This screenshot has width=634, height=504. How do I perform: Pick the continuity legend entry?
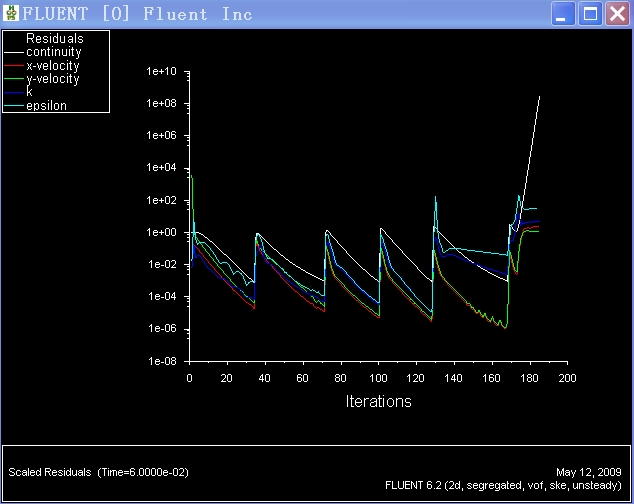54,52
